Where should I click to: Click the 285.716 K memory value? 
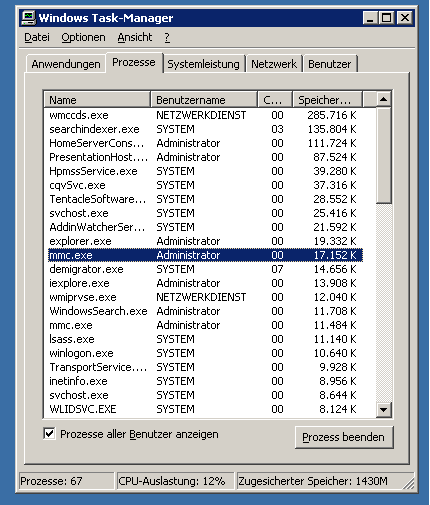point(332,115)
